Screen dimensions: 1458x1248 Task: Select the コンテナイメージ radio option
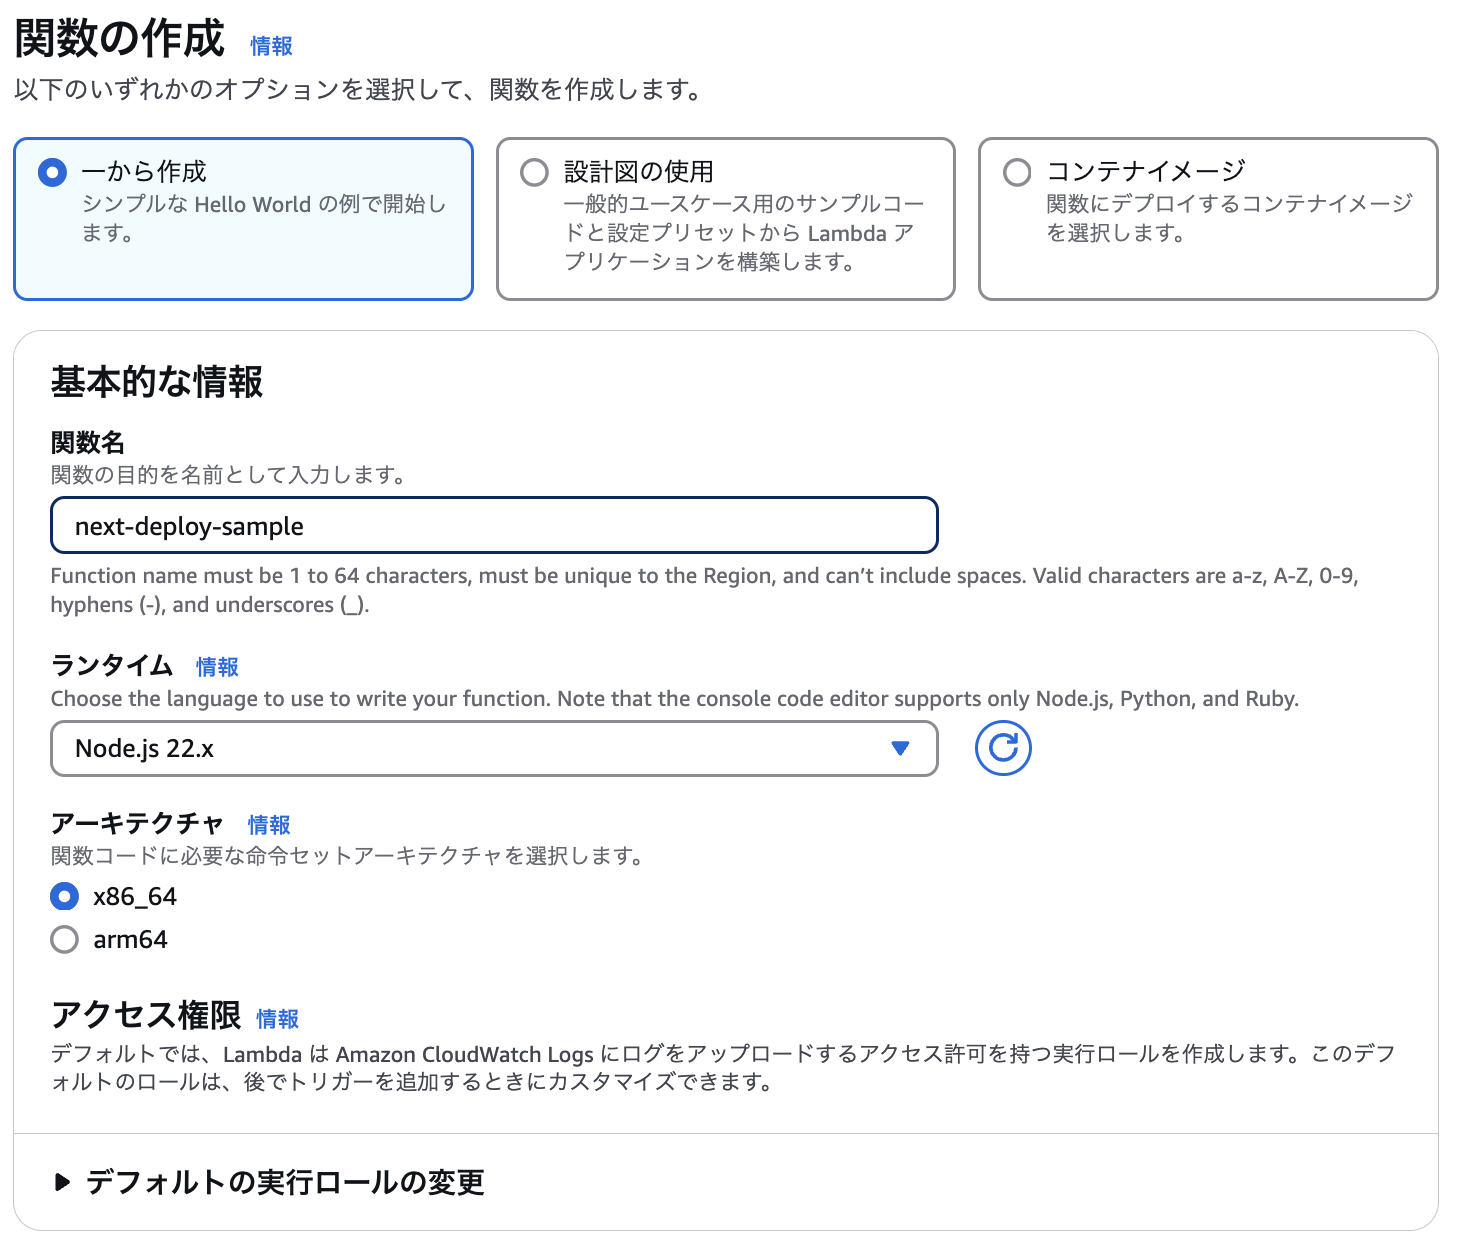coord(1017,172)
